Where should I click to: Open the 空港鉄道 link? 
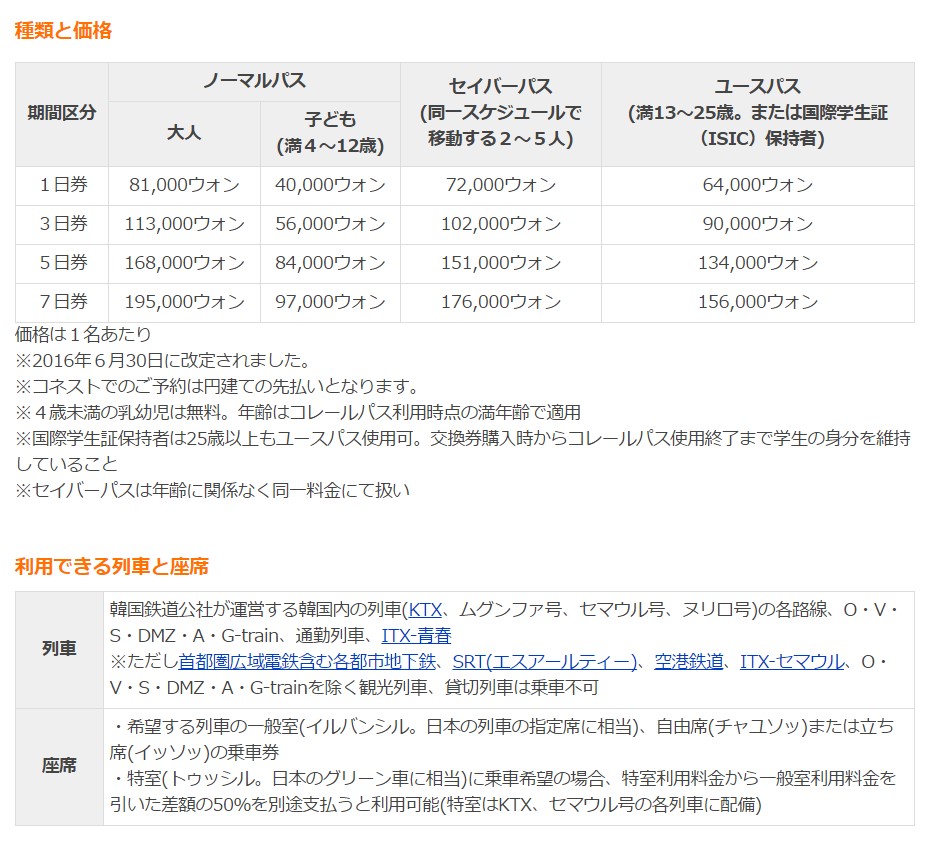[689, 661]
